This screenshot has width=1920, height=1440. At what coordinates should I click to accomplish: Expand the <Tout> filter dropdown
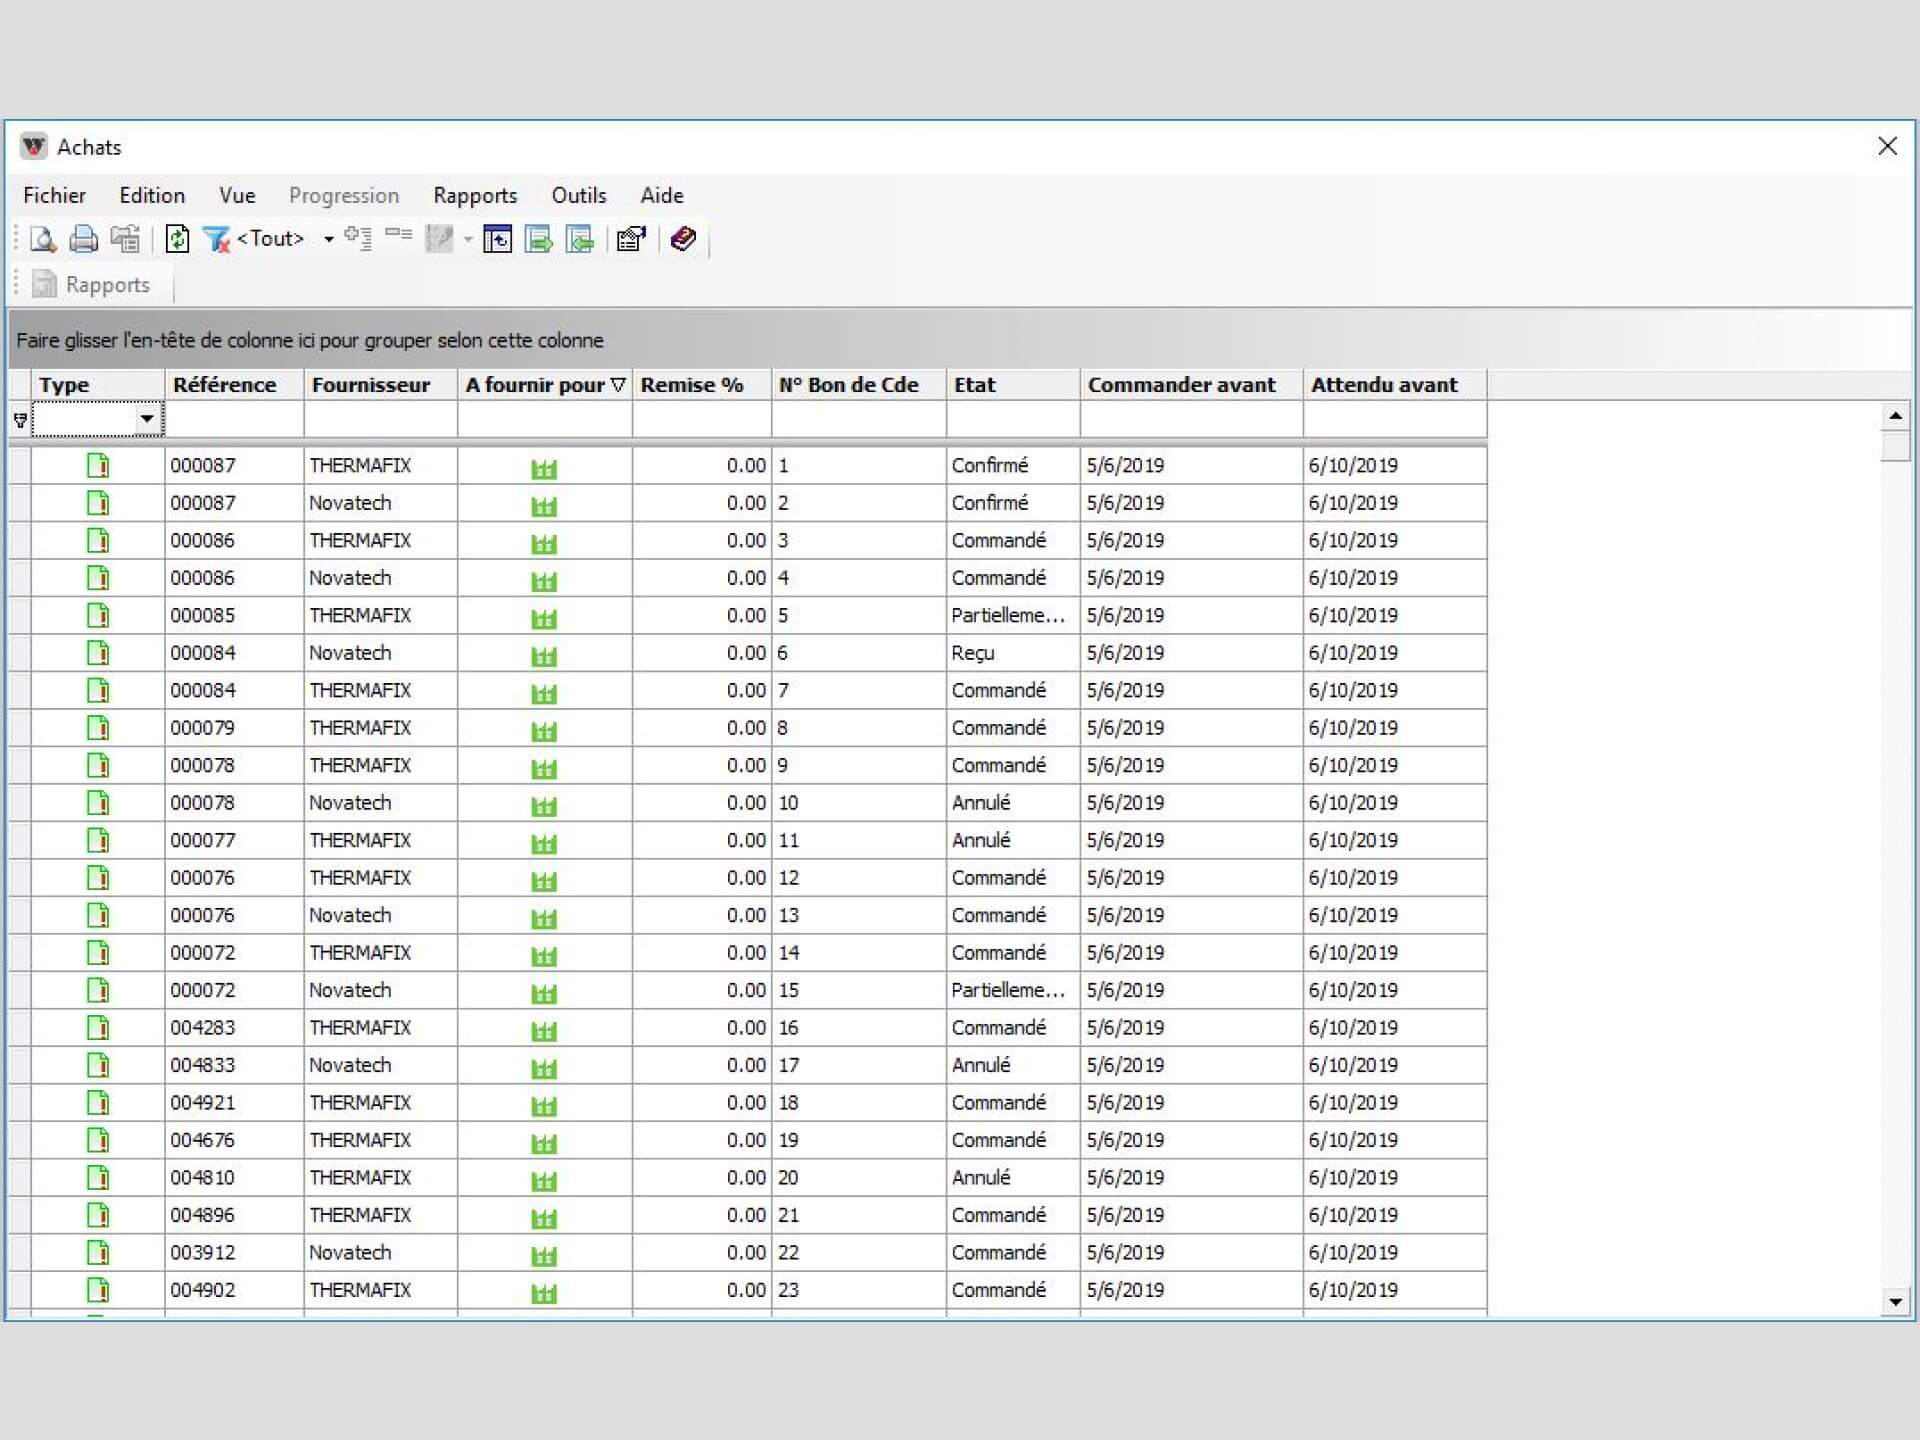coord(328,239)
